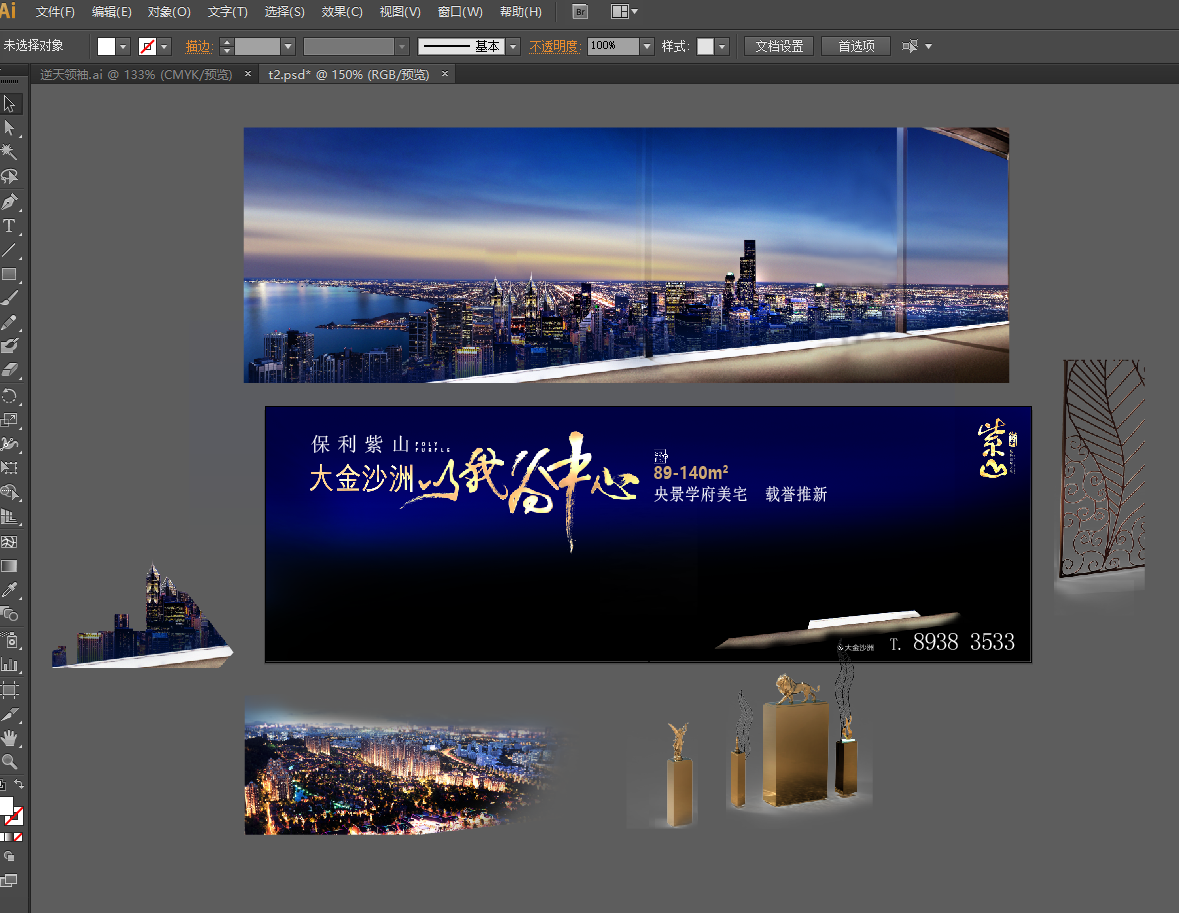Expand the opacity percentage dropdown
1179x913 pixels.
click(647, 47)
